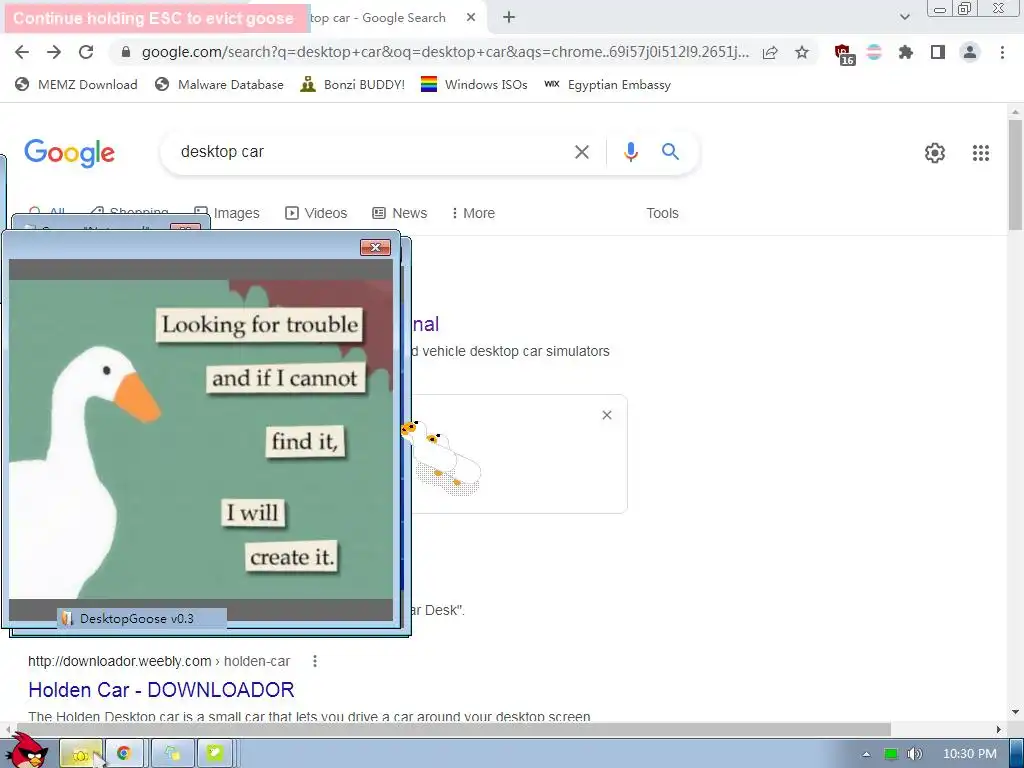1024x768 pixels.
Task: Open Bonzi BUDDY! bookmark
Action: tap(353, 84)
